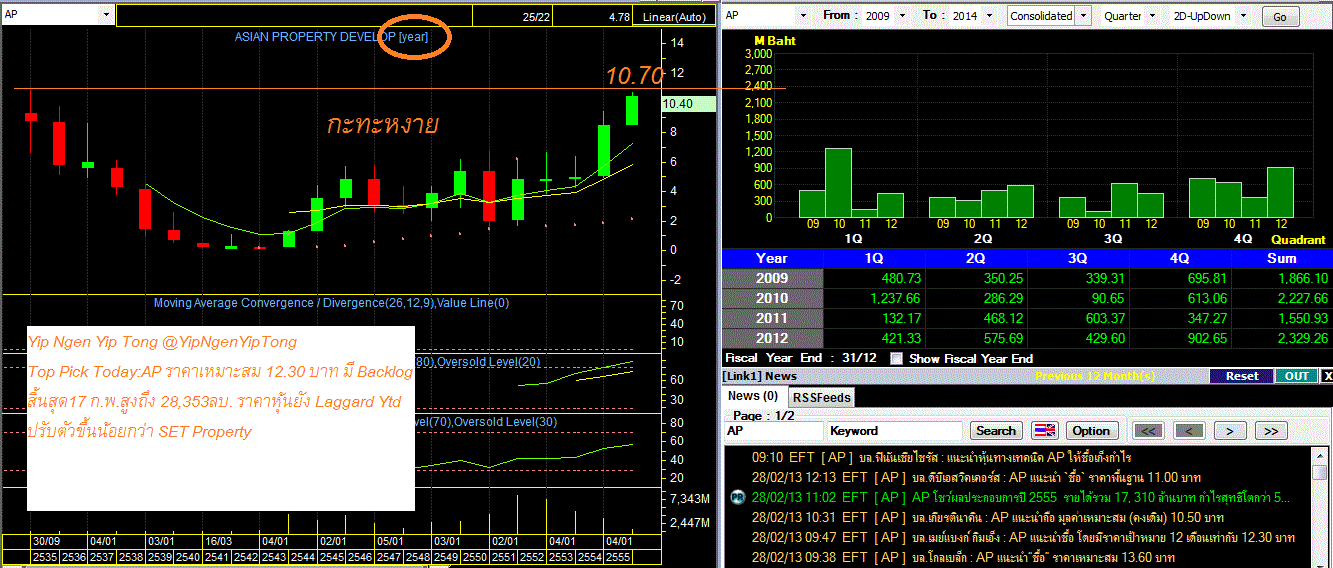Screen dimensions: 1333x568
Task: Click the Search button in the news panel
Action: [996, 431]
